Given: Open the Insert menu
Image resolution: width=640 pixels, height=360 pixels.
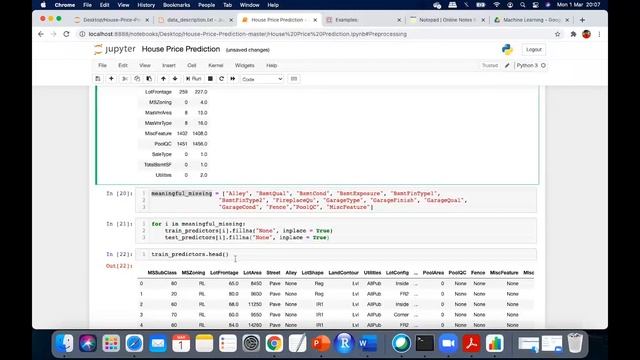Looking at the screenshot, I should (169, 65).
